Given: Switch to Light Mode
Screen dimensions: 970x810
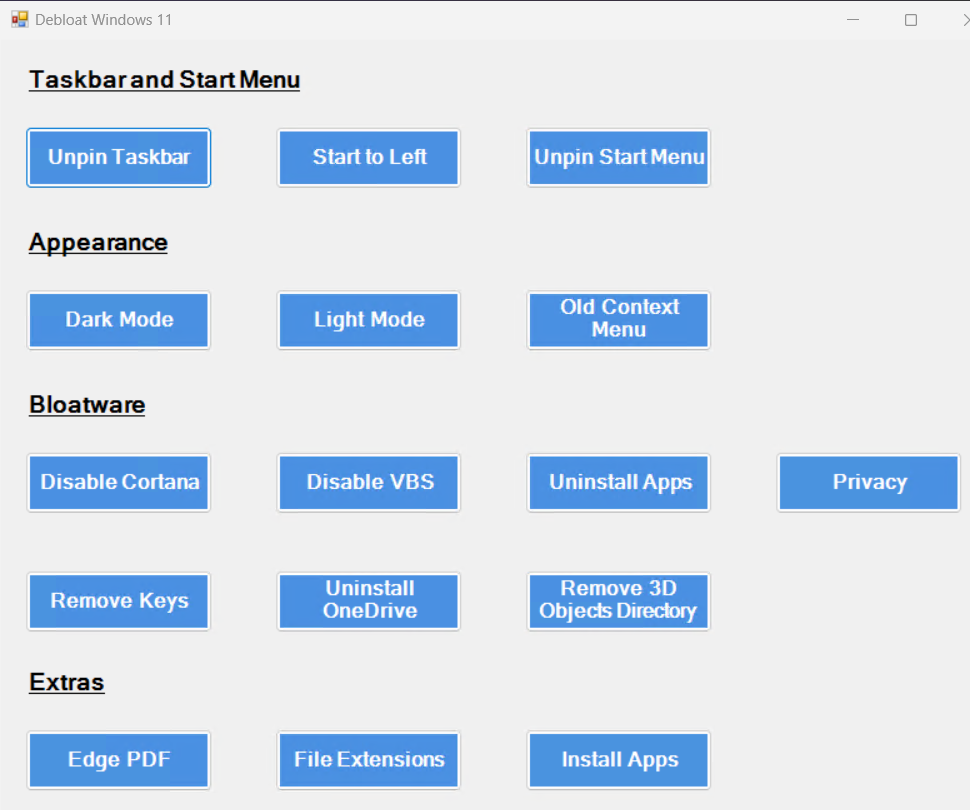Looking at the screenshot, I should (369, 320).
